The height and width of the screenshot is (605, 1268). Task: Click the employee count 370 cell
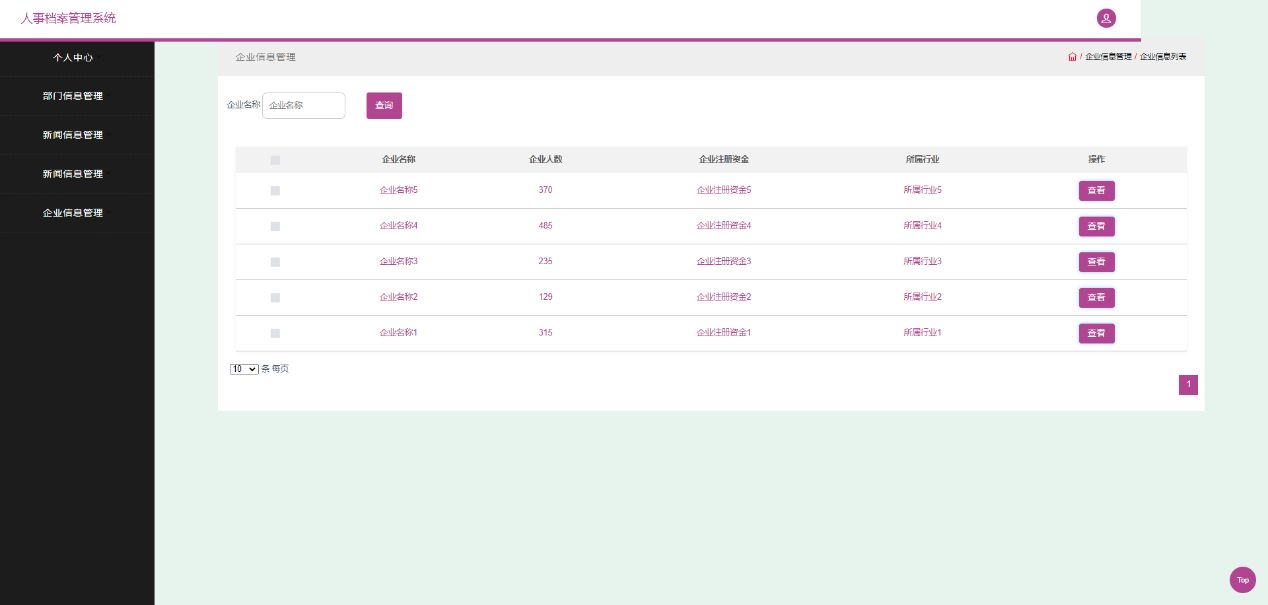(x=545, y=190)
